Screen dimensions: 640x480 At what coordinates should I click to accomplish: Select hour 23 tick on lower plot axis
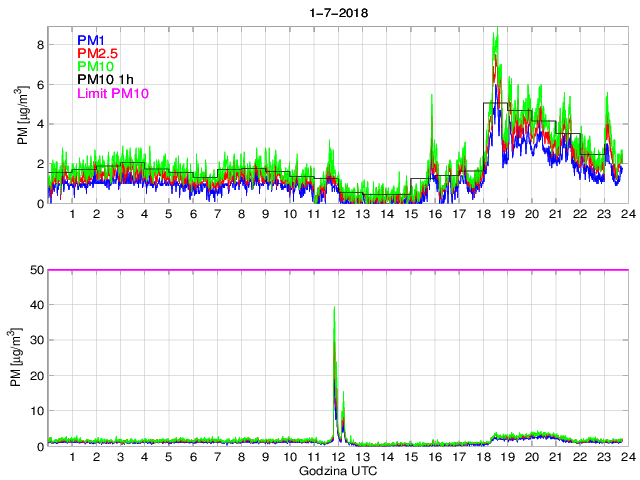[x=603, y=457]
